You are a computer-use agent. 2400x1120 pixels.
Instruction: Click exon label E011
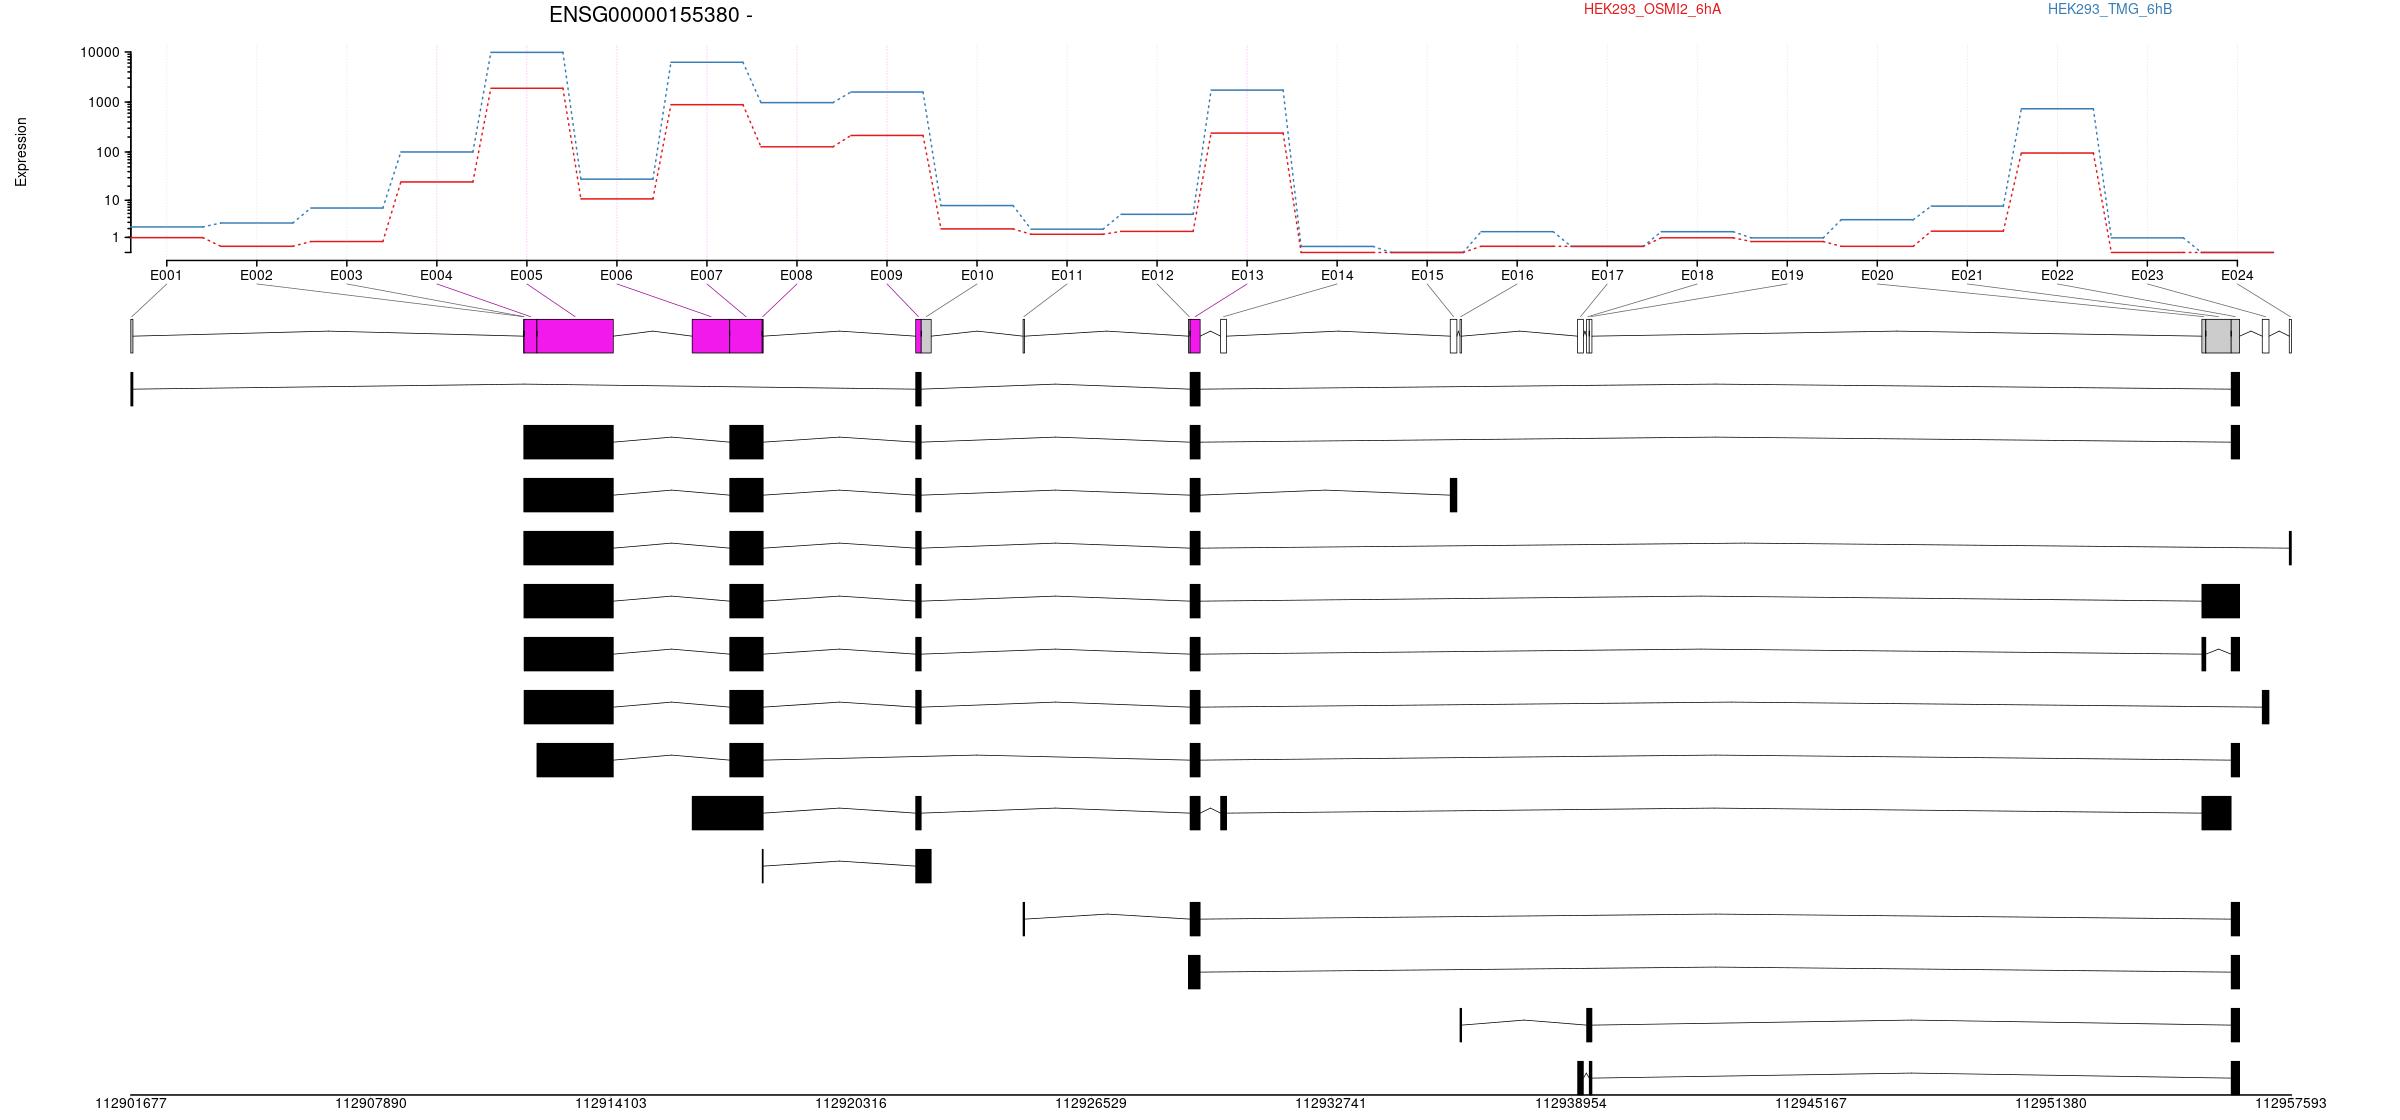click(1067, 275)
